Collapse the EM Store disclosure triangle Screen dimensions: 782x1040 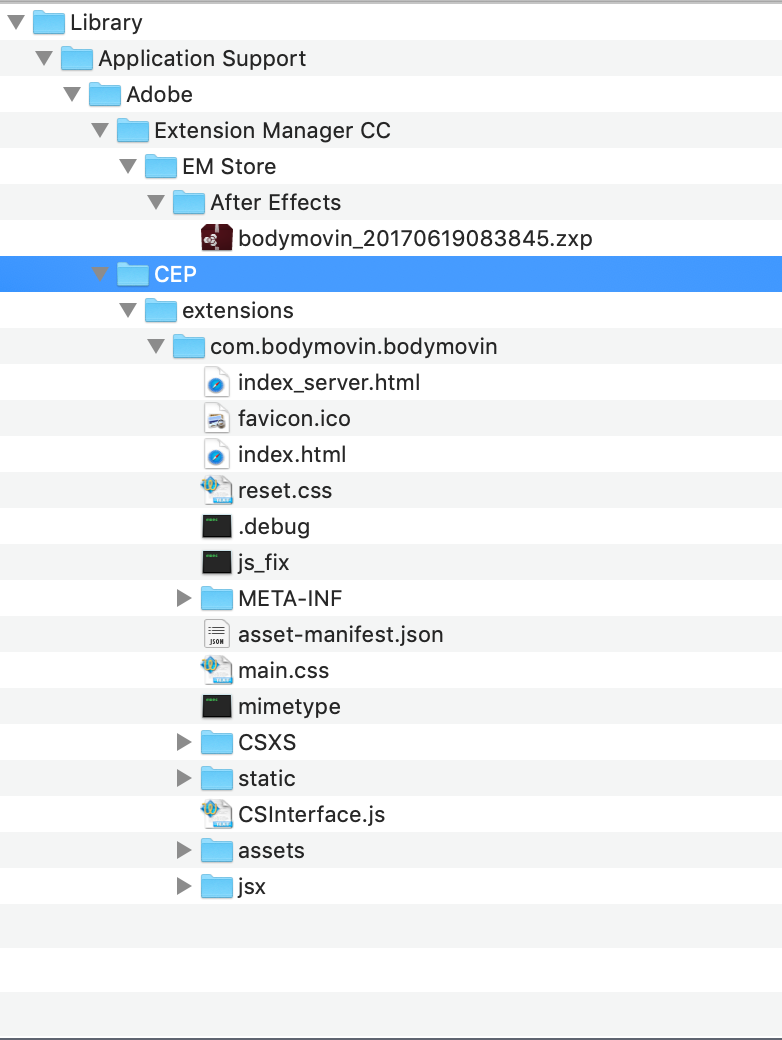coord(128,166)
